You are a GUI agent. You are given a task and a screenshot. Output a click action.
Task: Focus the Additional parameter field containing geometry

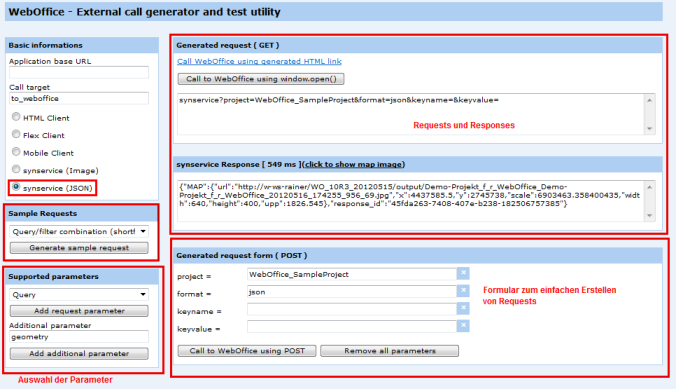point(79,337)
